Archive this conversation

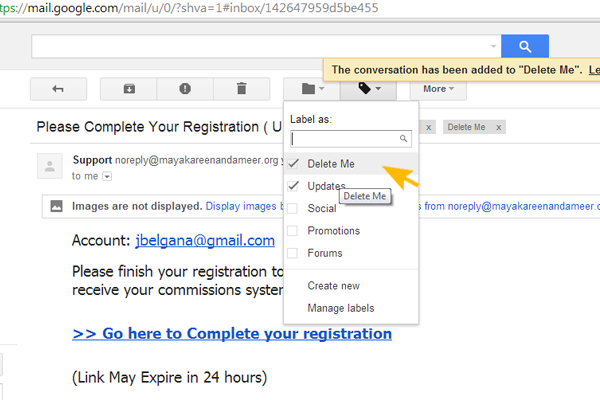coord(129,89)
